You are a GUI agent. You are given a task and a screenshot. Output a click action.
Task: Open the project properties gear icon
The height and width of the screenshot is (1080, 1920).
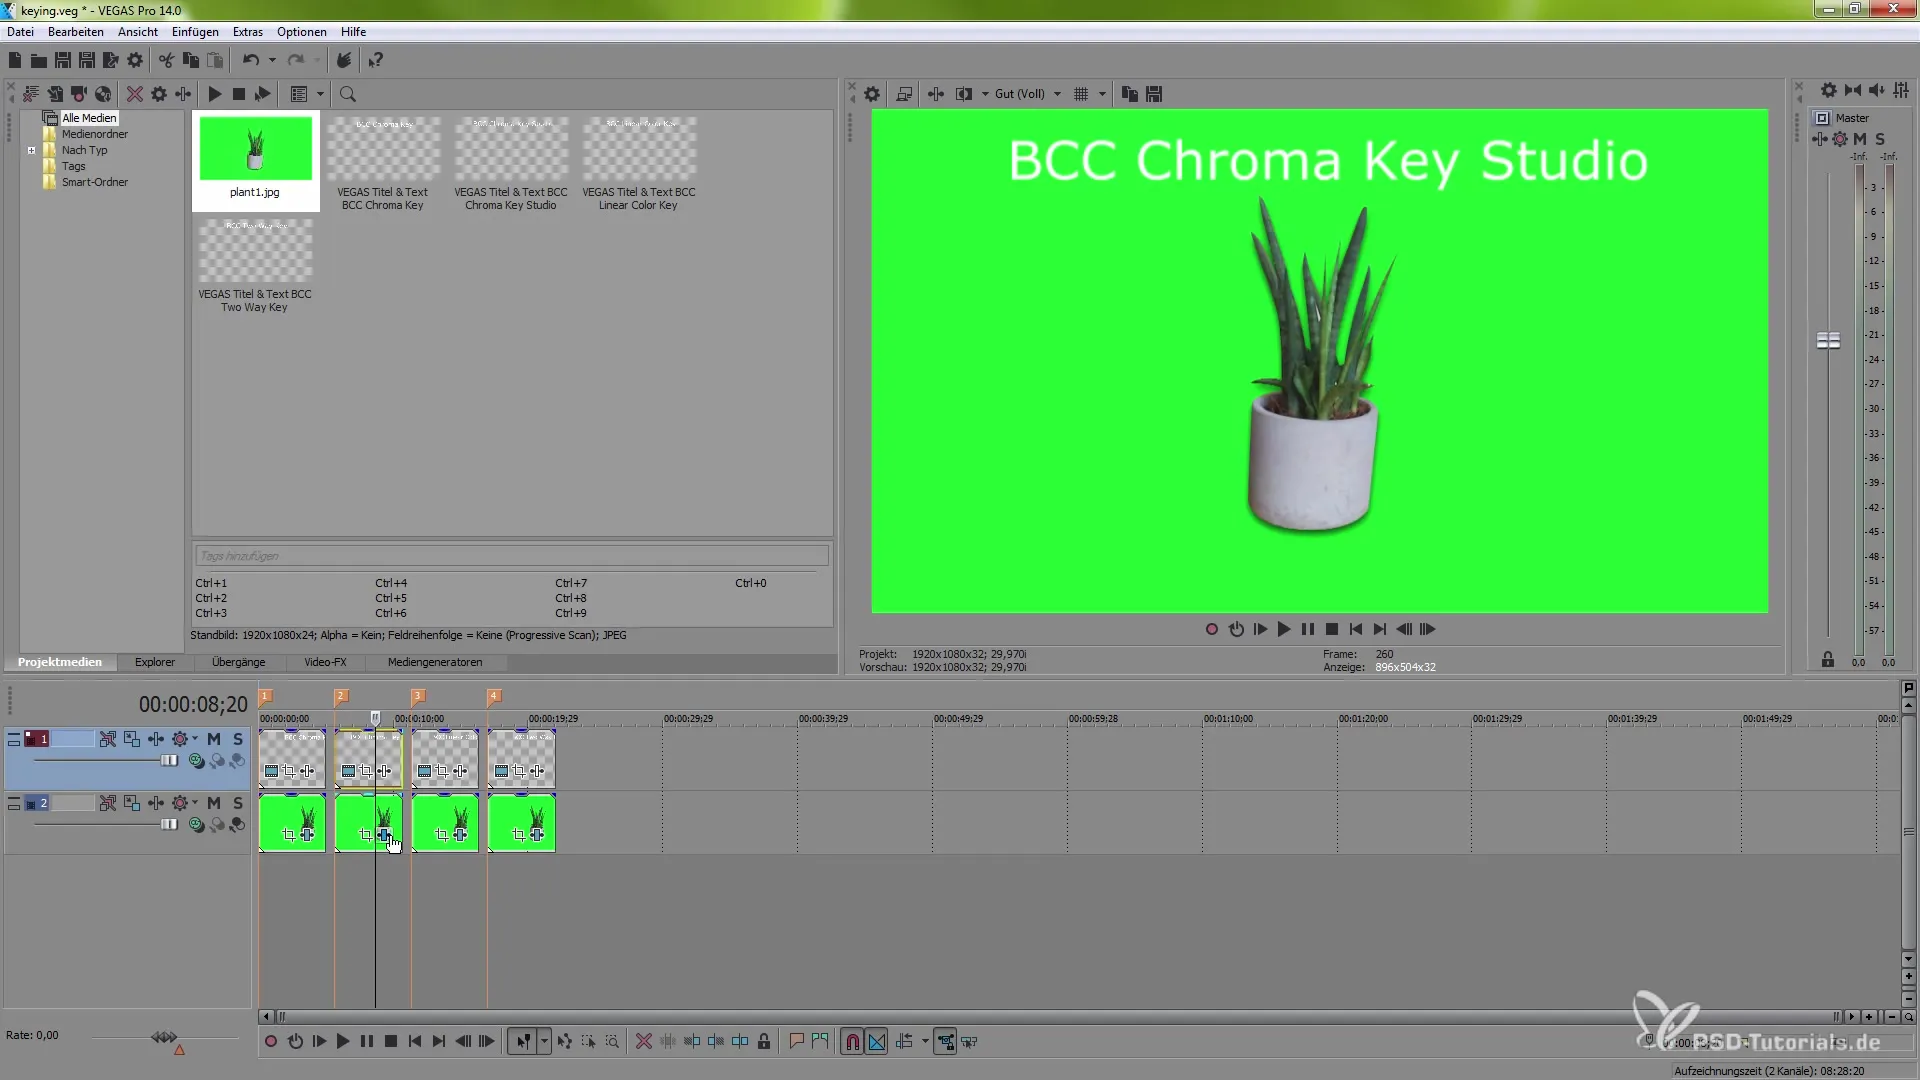(x=135, y=61)
